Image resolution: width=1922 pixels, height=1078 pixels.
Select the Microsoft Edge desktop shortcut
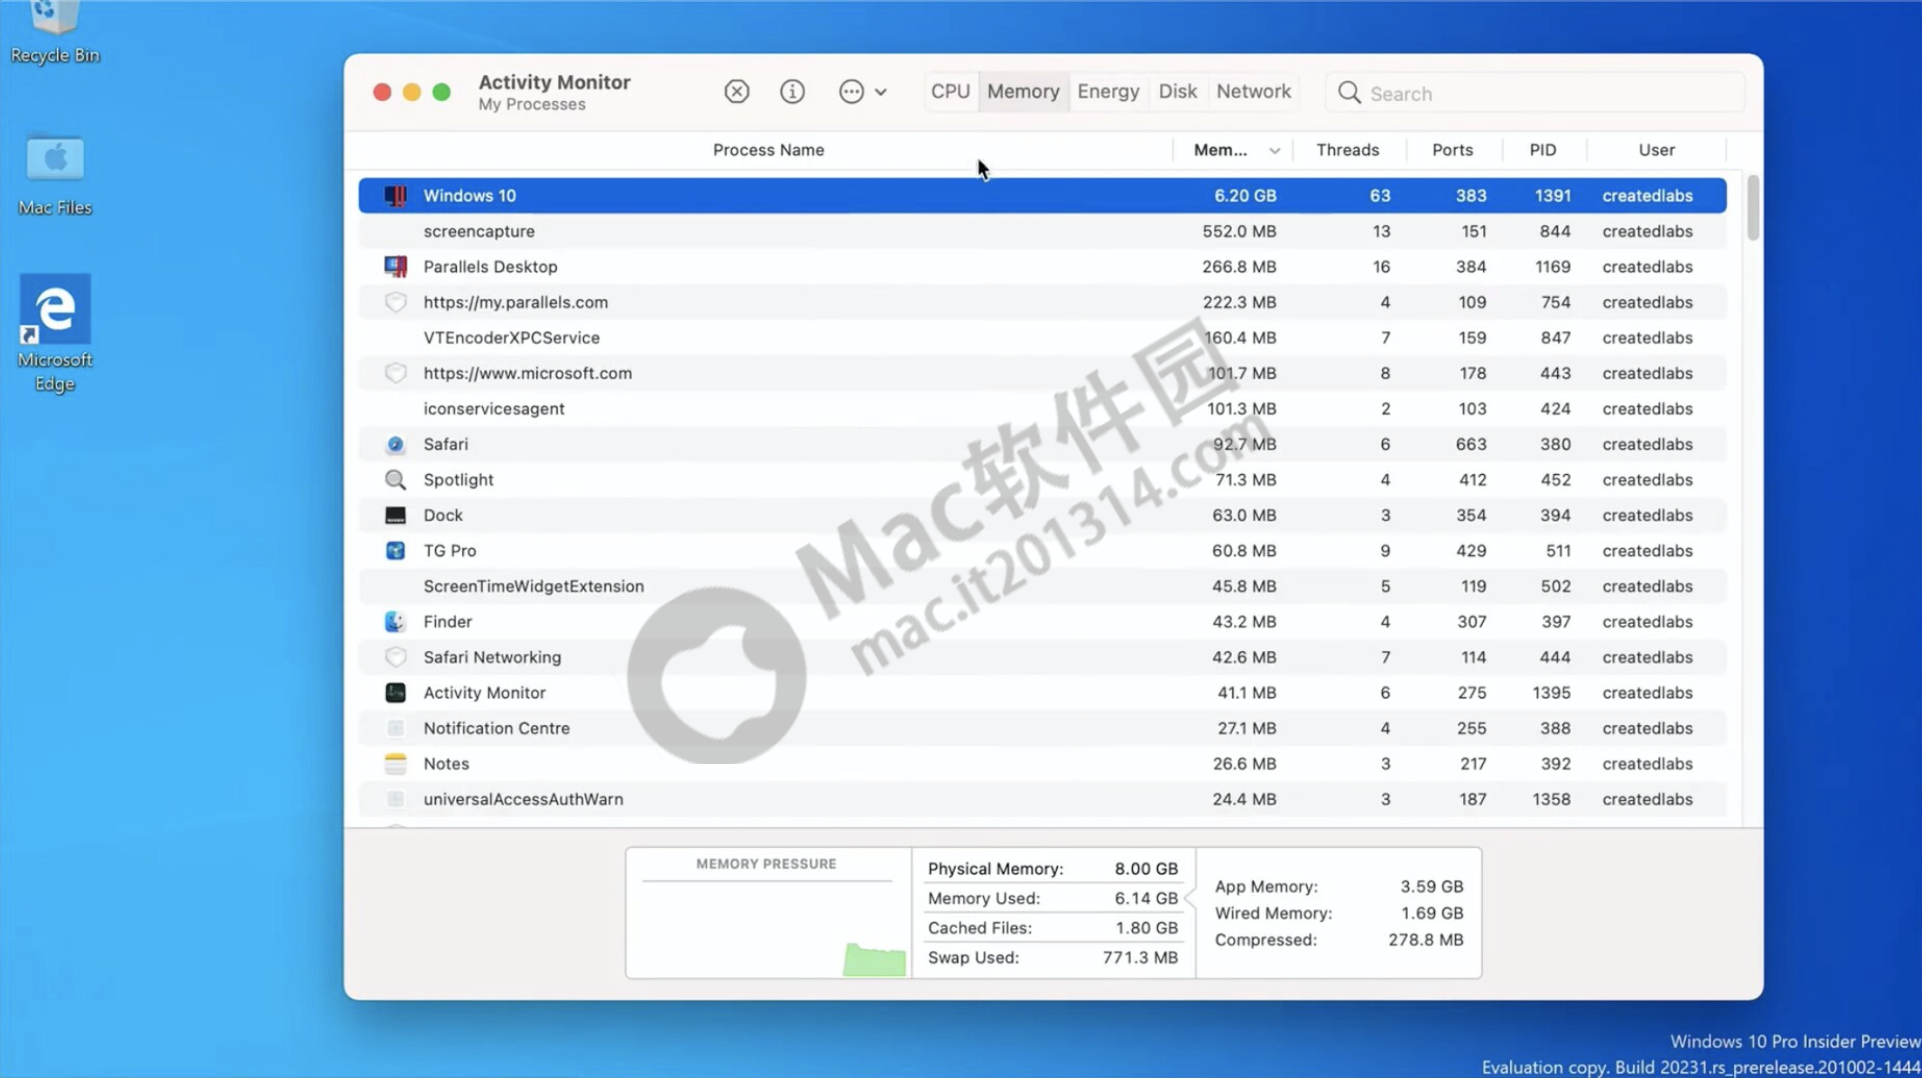tap(55, 333)
